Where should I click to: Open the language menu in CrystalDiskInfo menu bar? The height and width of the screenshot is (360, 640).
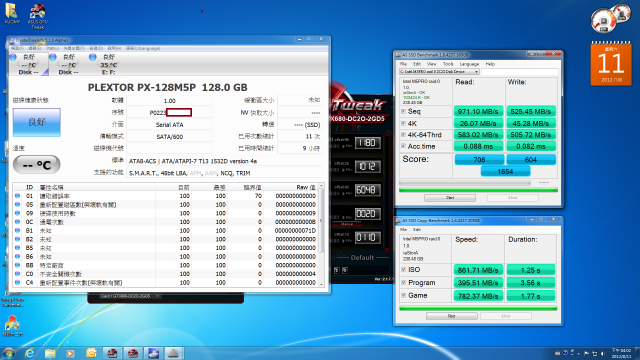(143, 48)
